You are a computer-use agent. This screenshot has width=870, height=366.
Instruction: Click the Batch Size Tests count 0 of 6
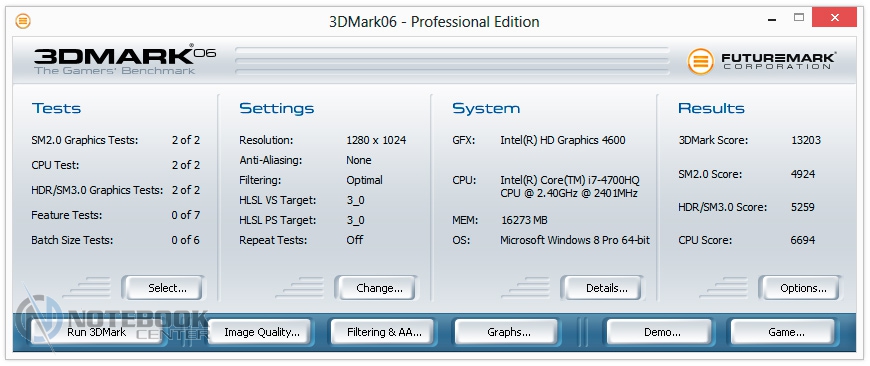(186, 240)
